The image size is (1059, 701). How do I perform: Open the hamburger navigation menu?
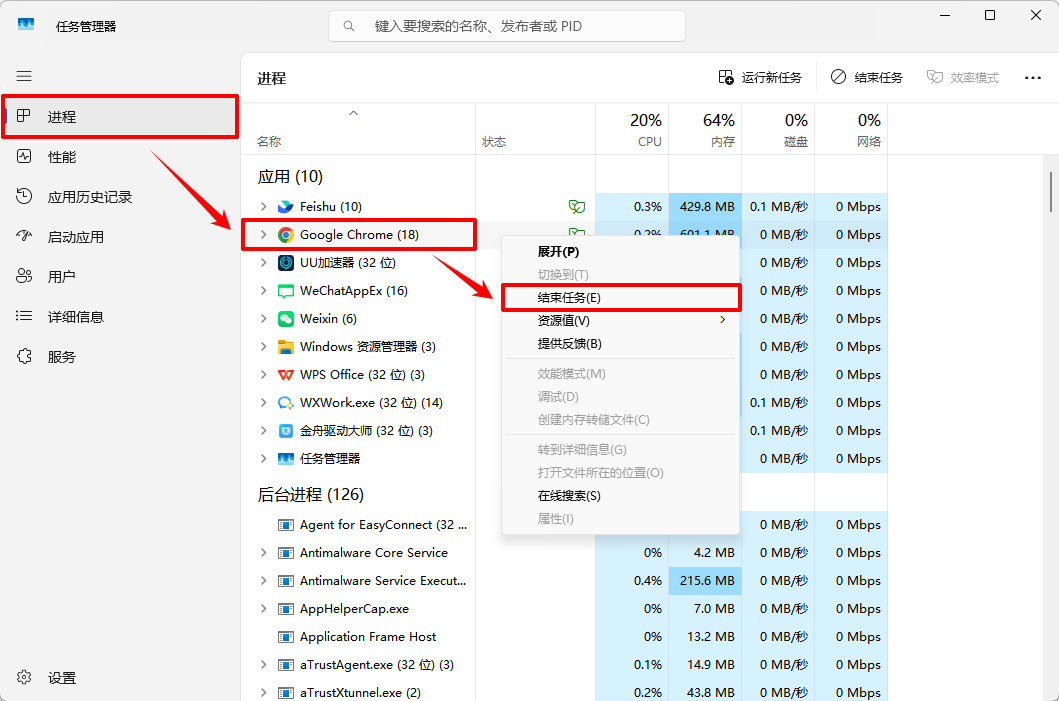pyautogui.click(x=24, y=76)
